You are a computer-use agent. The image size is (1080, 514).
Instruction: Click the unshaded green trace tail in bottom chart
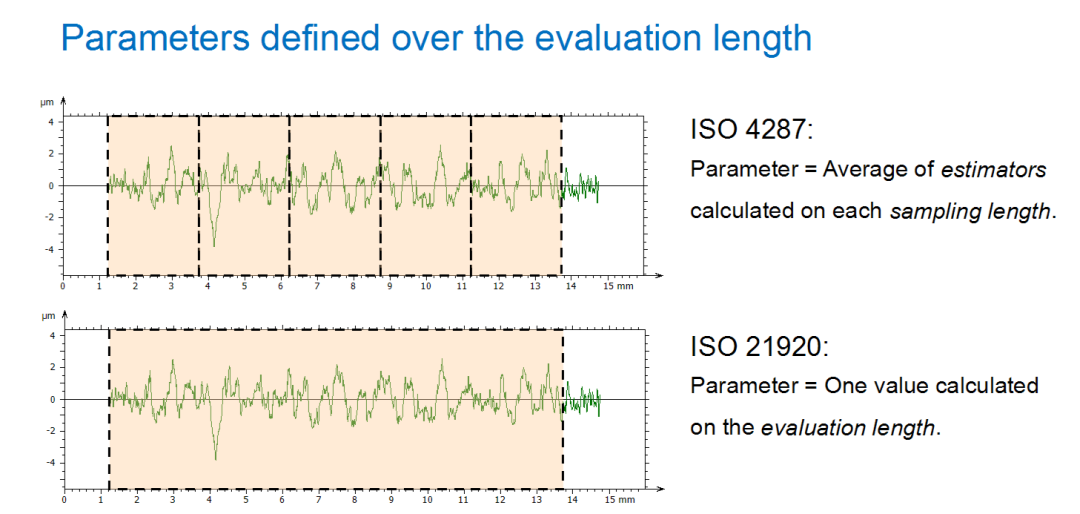(582, 400)
